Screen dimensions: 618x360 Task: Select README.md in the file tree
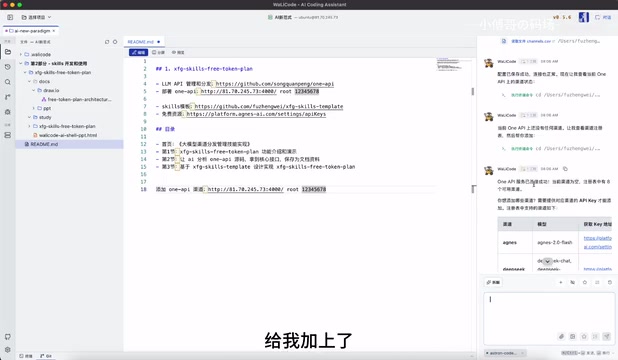[69, 144]
